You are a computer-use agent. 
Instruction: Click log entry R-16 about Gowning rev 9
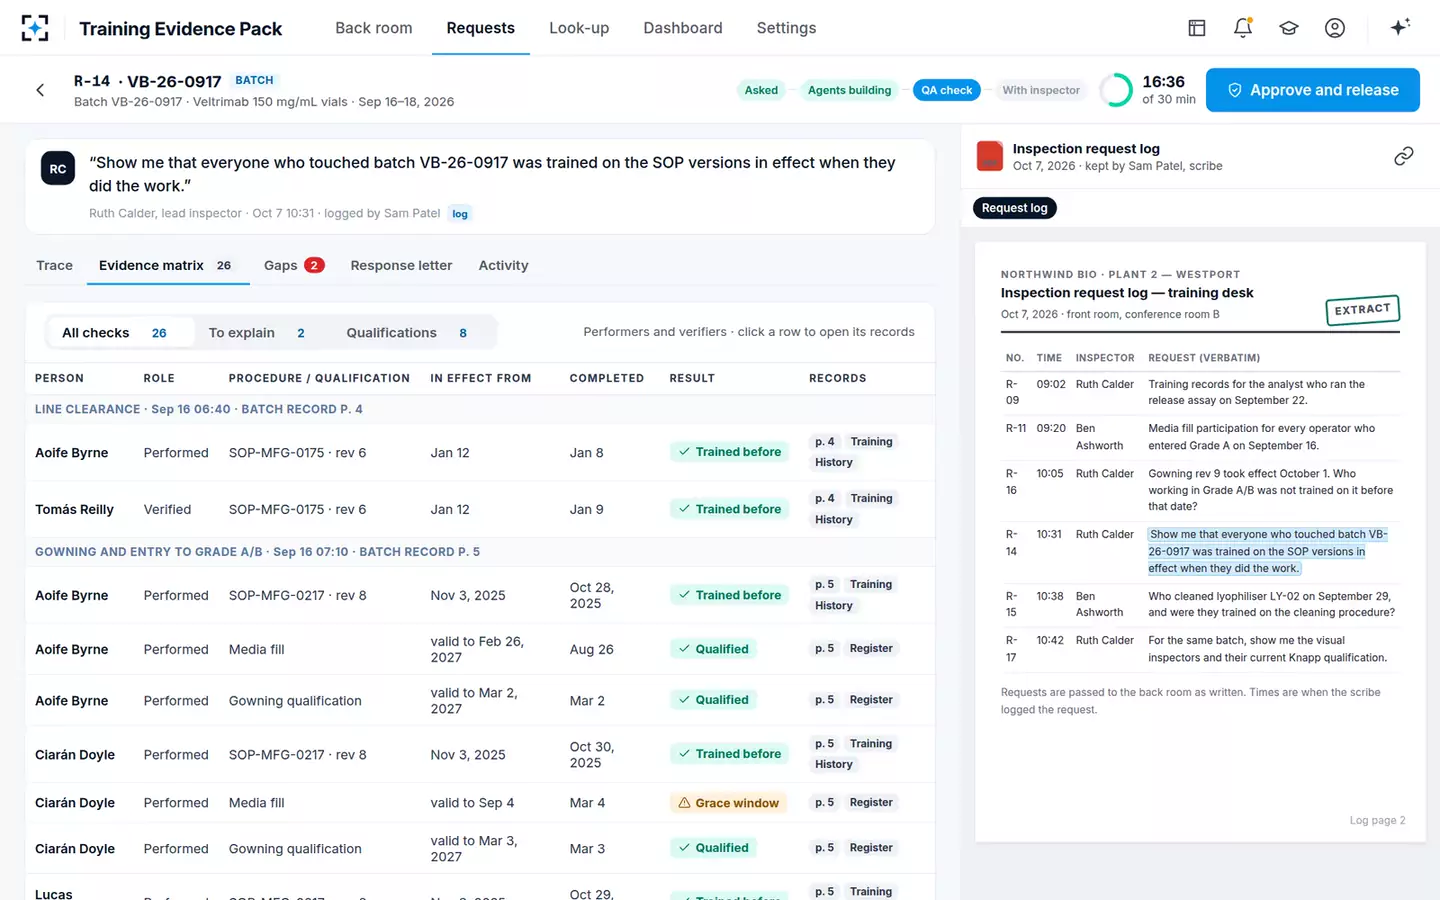click(x=1200, y=490)
